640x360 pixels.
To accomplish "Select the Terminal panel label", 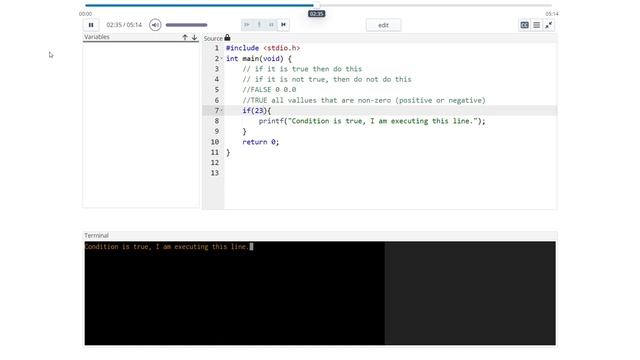I will (x=96, y=236).
